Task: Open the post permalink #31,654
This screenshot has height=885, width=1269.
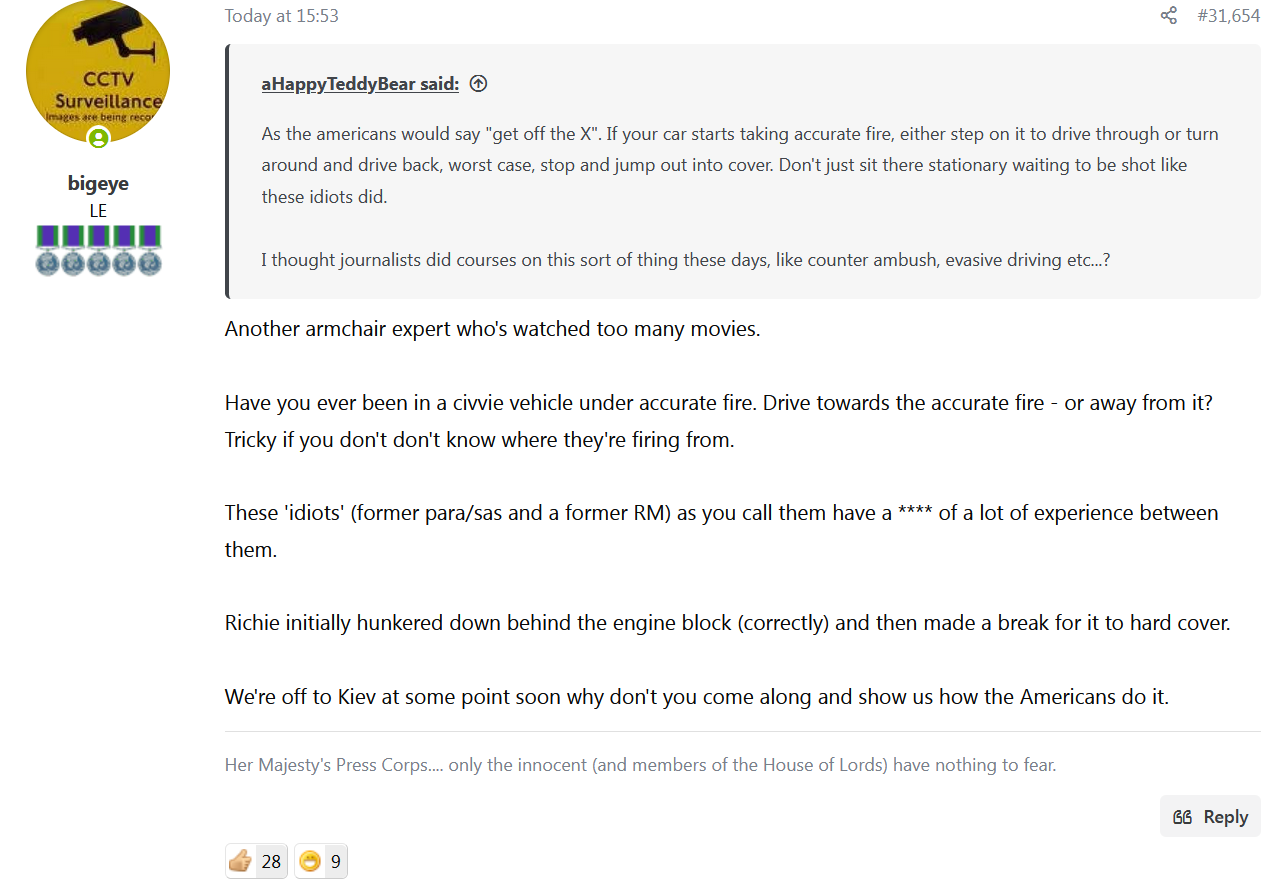Action: pos(1228,15)
